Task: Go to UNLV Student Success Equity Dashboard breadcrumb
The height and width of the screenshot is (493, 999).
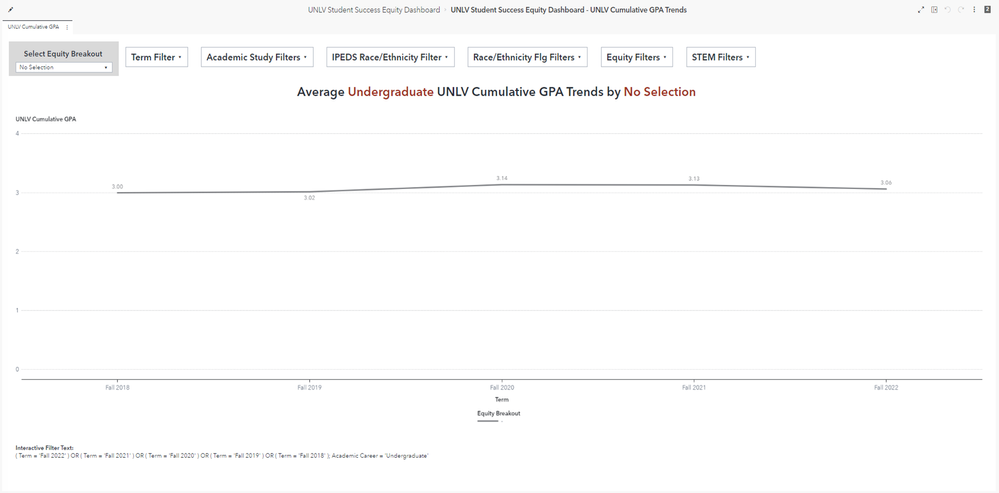Action: click(x=373, y=10)
